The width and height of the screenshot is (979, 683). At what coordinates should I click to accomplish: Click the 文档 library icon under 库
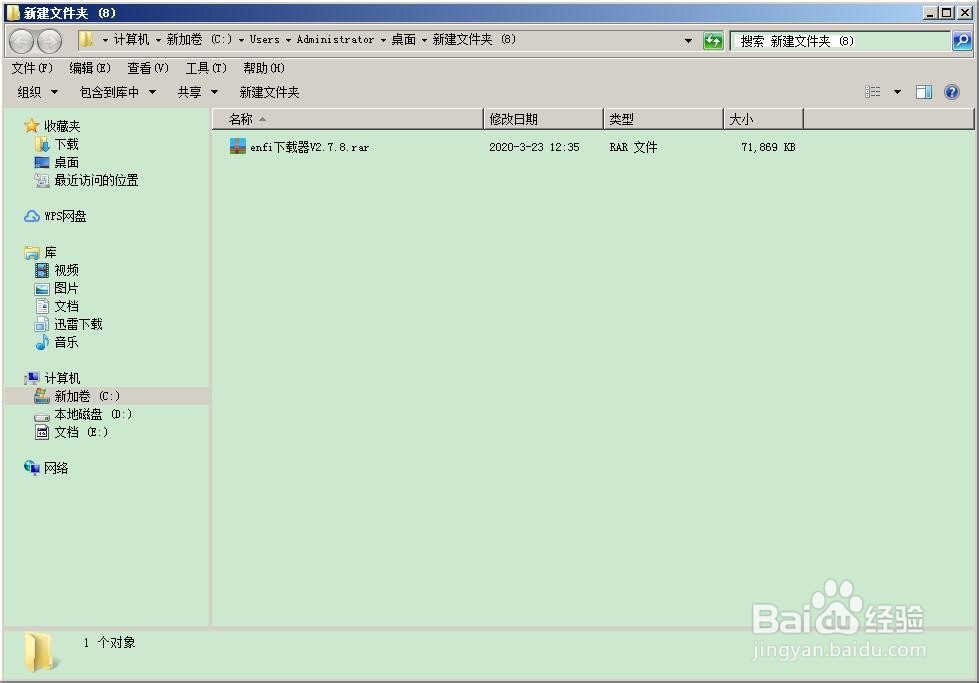pos(42,307)
